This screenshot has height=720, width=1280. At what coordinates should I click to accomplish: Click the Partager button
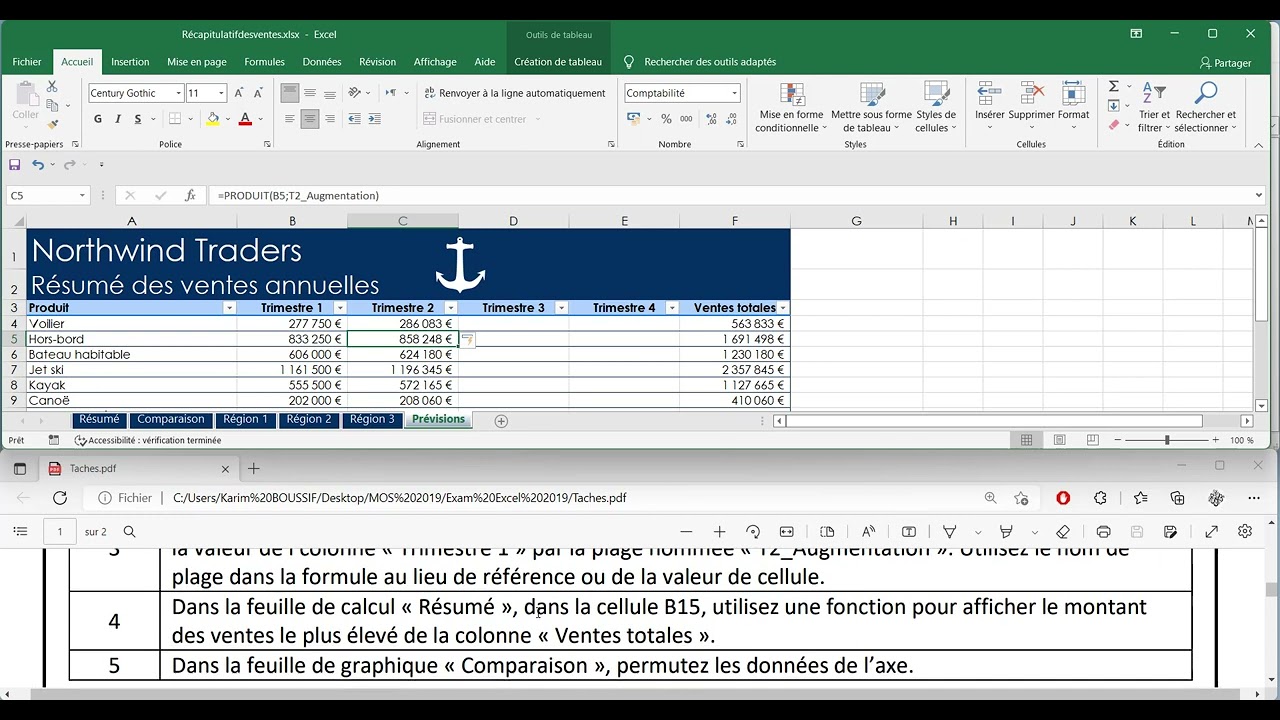pyautogui.click(x=1225, y=62)
